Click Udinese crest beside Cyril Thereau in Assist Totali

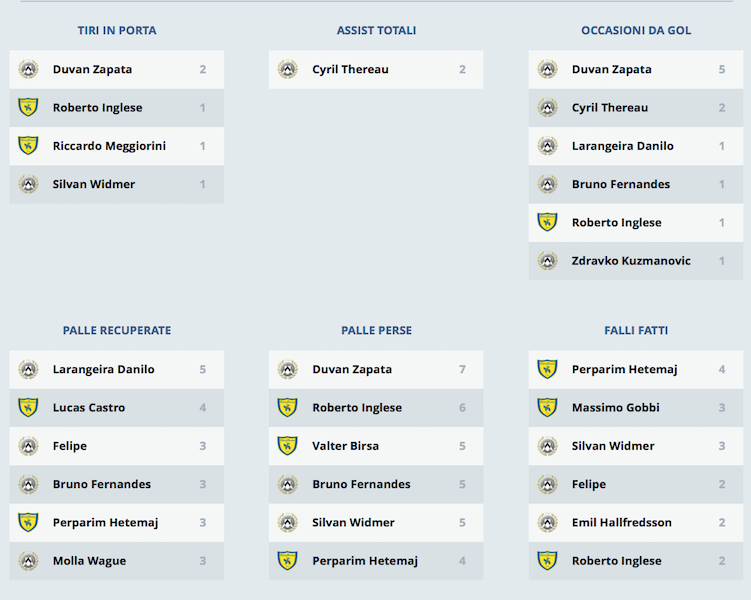288,70
